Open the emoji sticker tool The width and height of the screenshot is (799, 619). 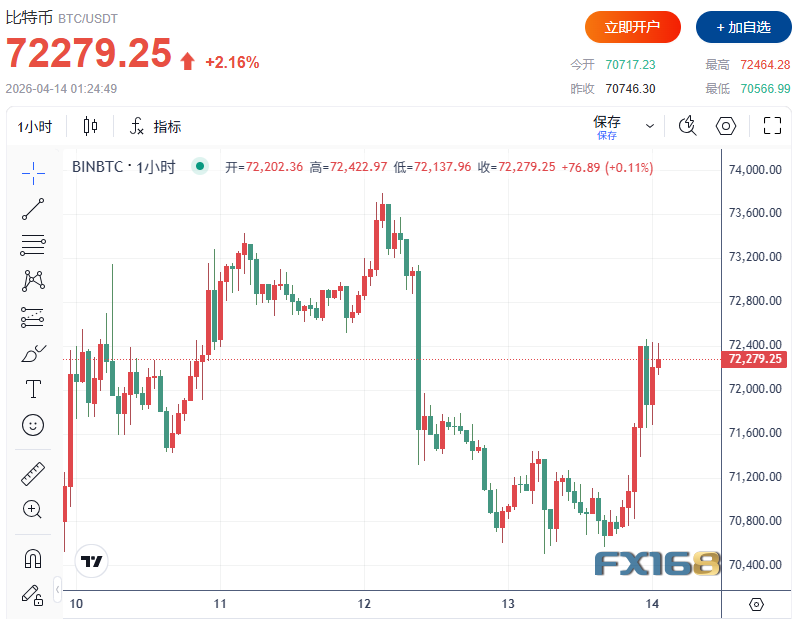point(33,425)
